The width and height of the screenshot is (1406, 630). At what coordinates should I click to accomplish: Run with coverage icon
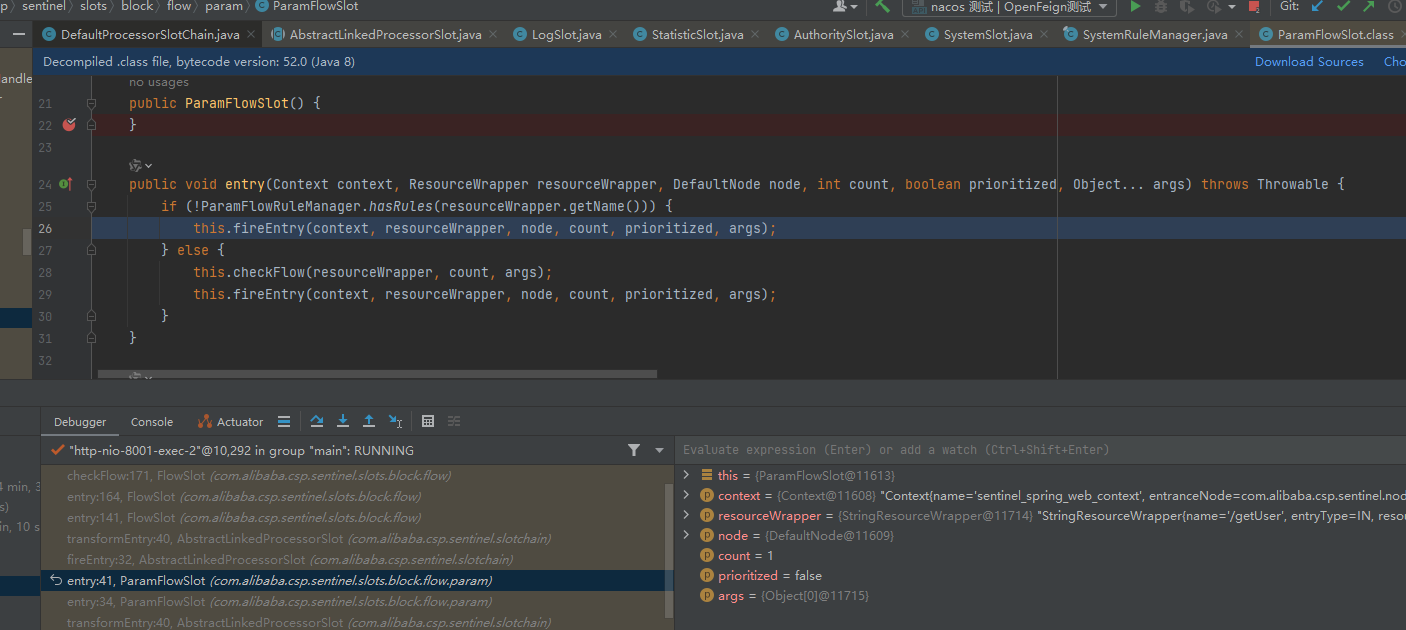1186,6
